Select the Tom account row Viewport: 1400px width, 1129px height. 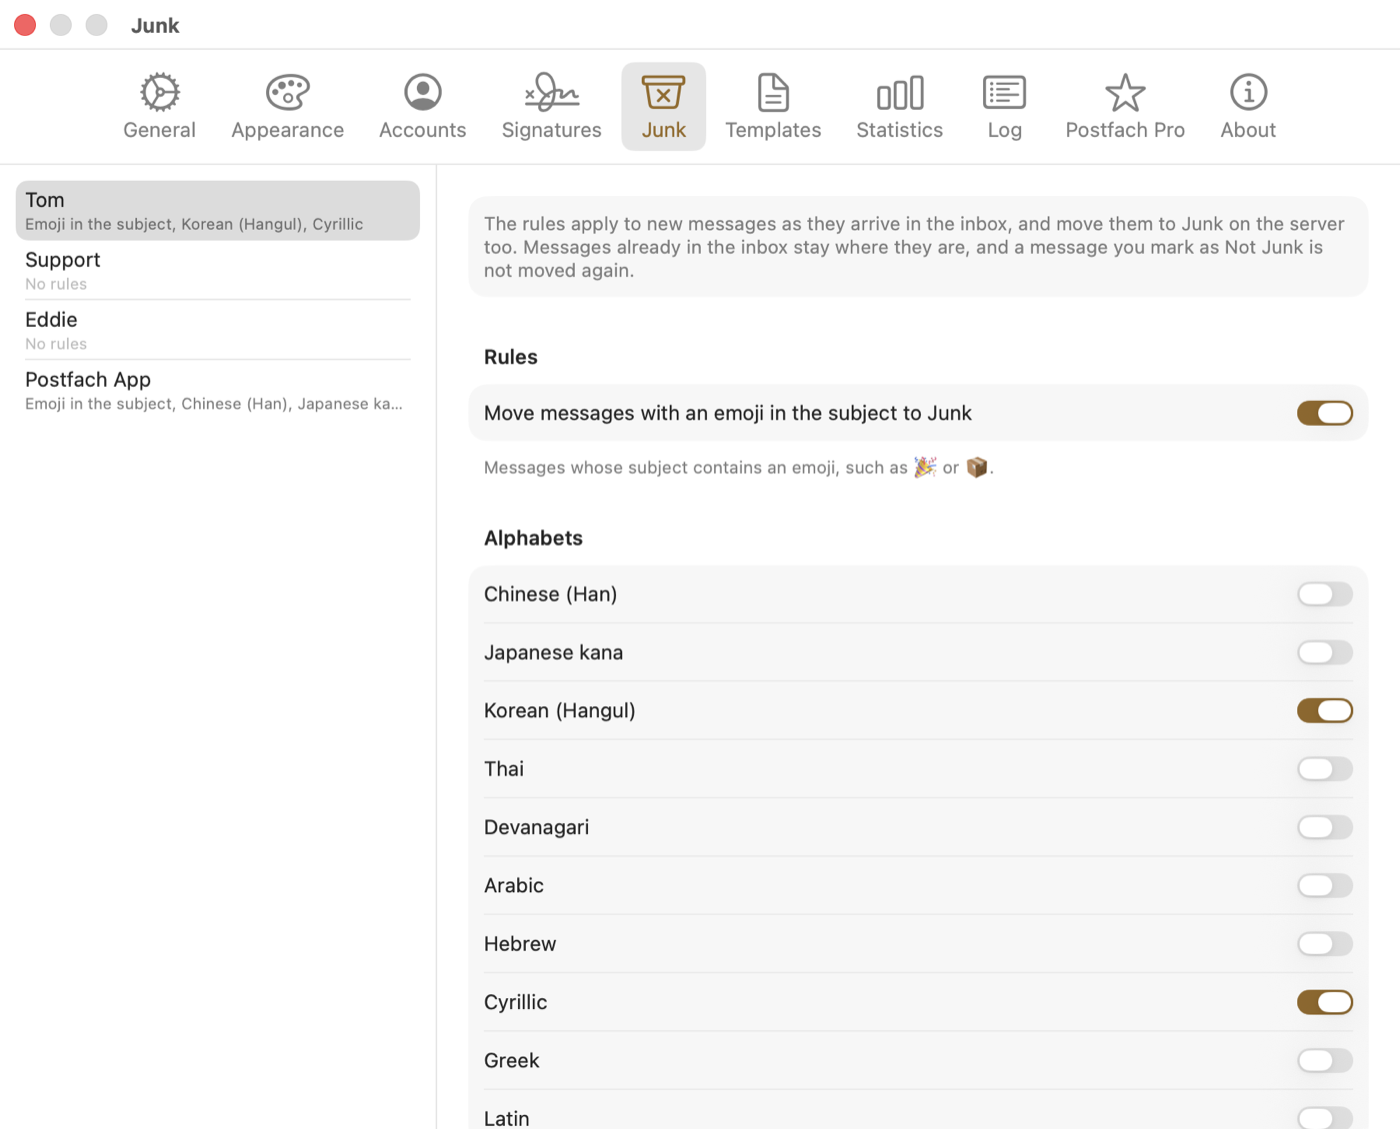pyautogui.click(x=217, y=210)
